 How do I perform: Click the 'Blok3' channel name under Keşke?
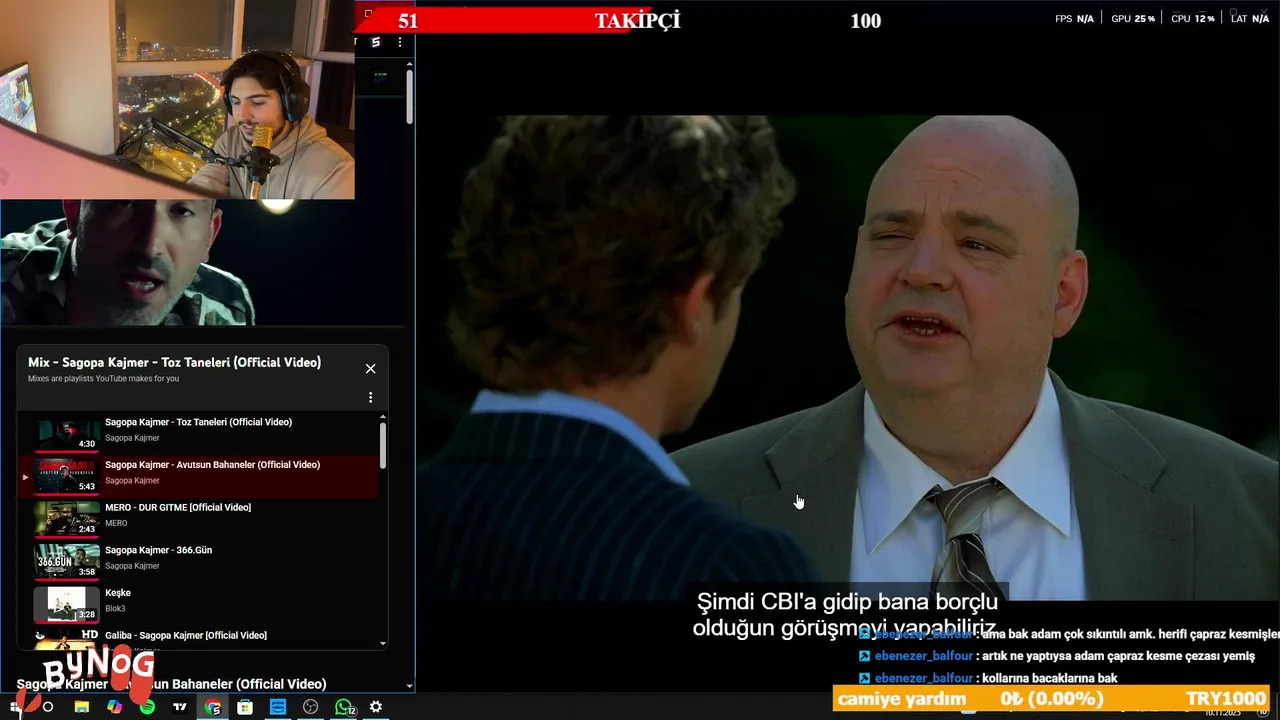[x=116, y=608]
